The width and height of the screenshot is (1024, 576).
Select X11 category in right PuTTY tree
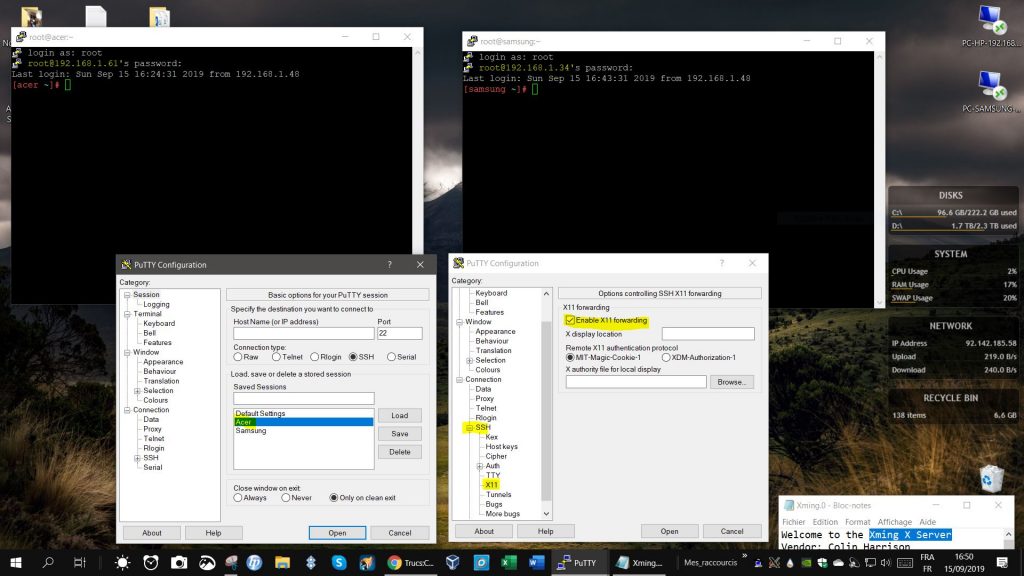coord(491,485)
